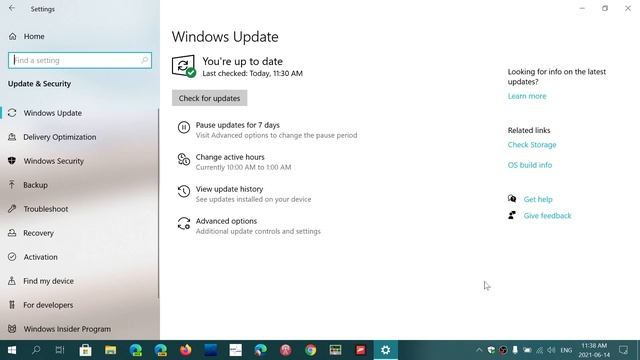Show hidden system tray icons

point(479,350)
